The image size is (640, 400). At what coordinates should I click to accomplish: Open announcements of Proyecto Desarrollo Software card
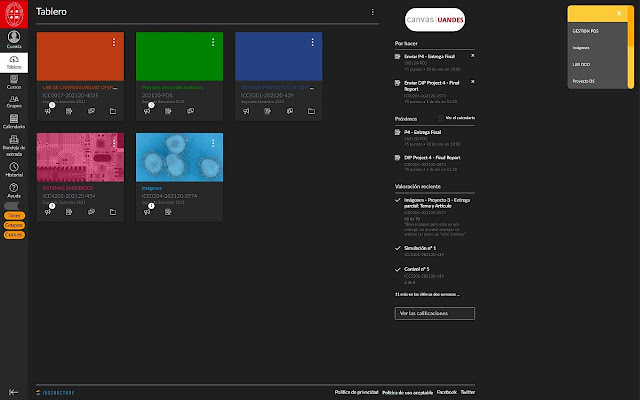click(147, 111)
